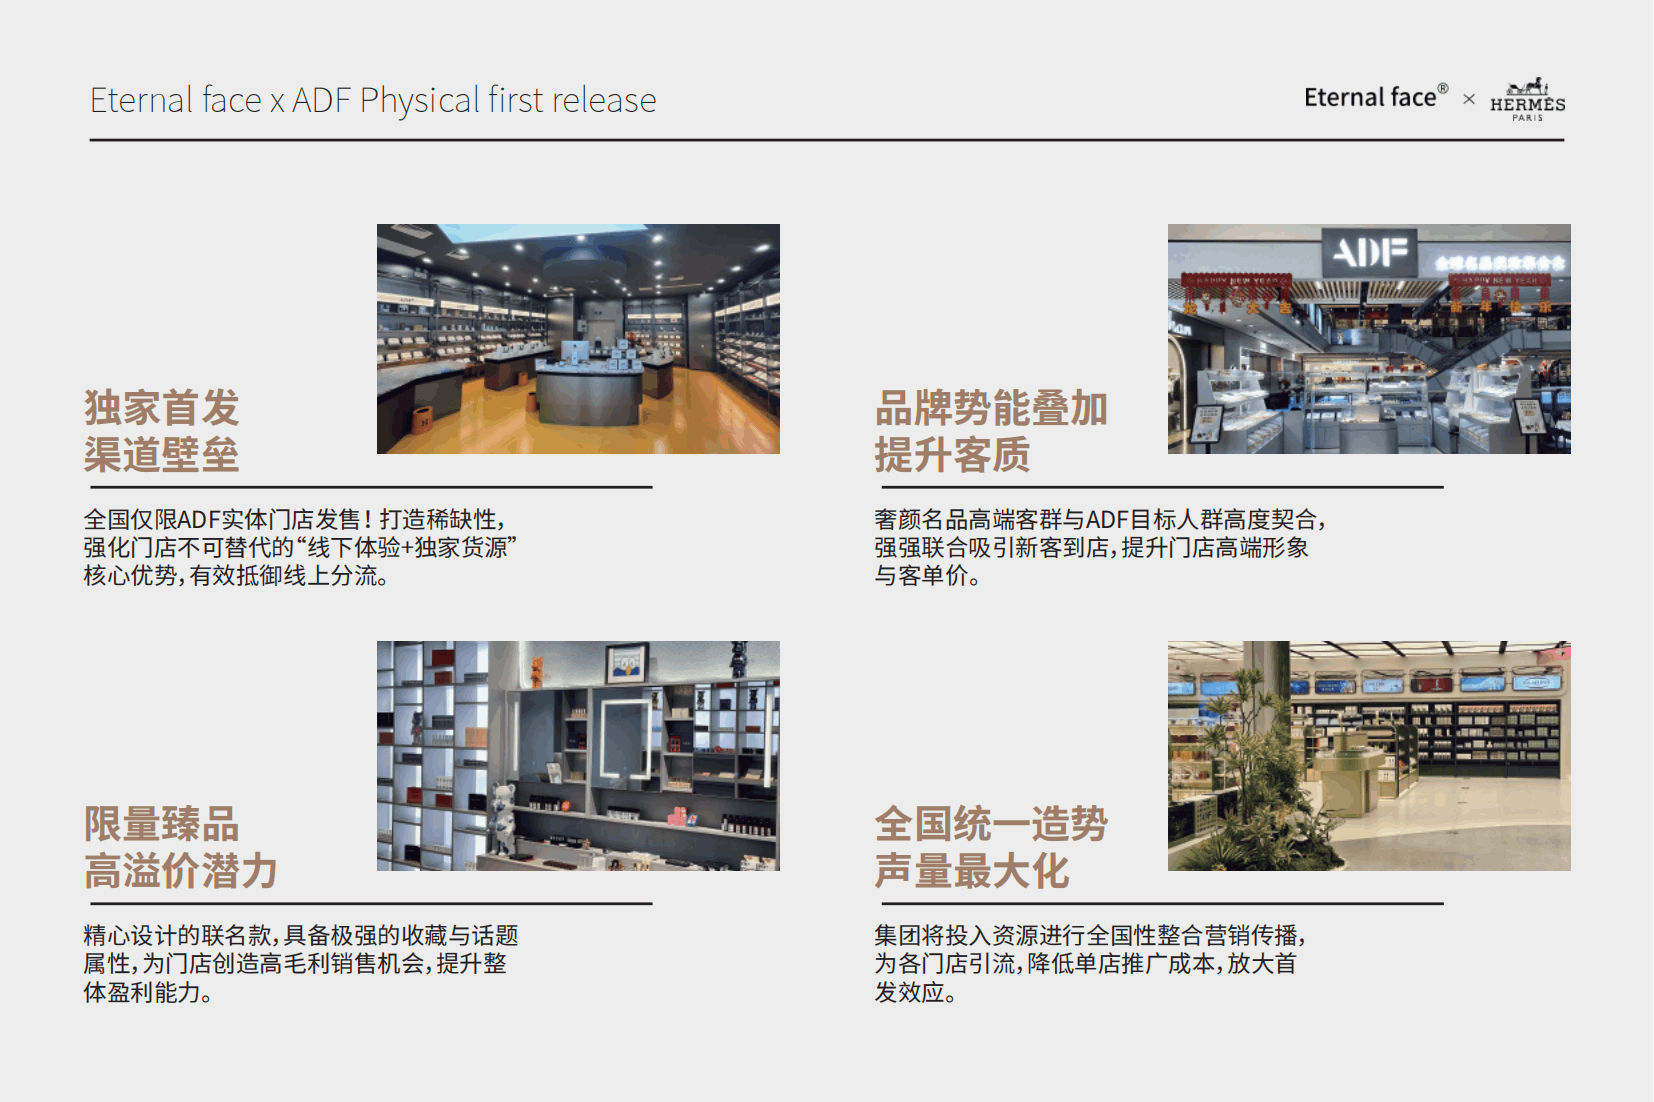Click the ADF sign in storefront photo
Image resolution: width=1654 pixels, height=1102 pixels.
1369,252
